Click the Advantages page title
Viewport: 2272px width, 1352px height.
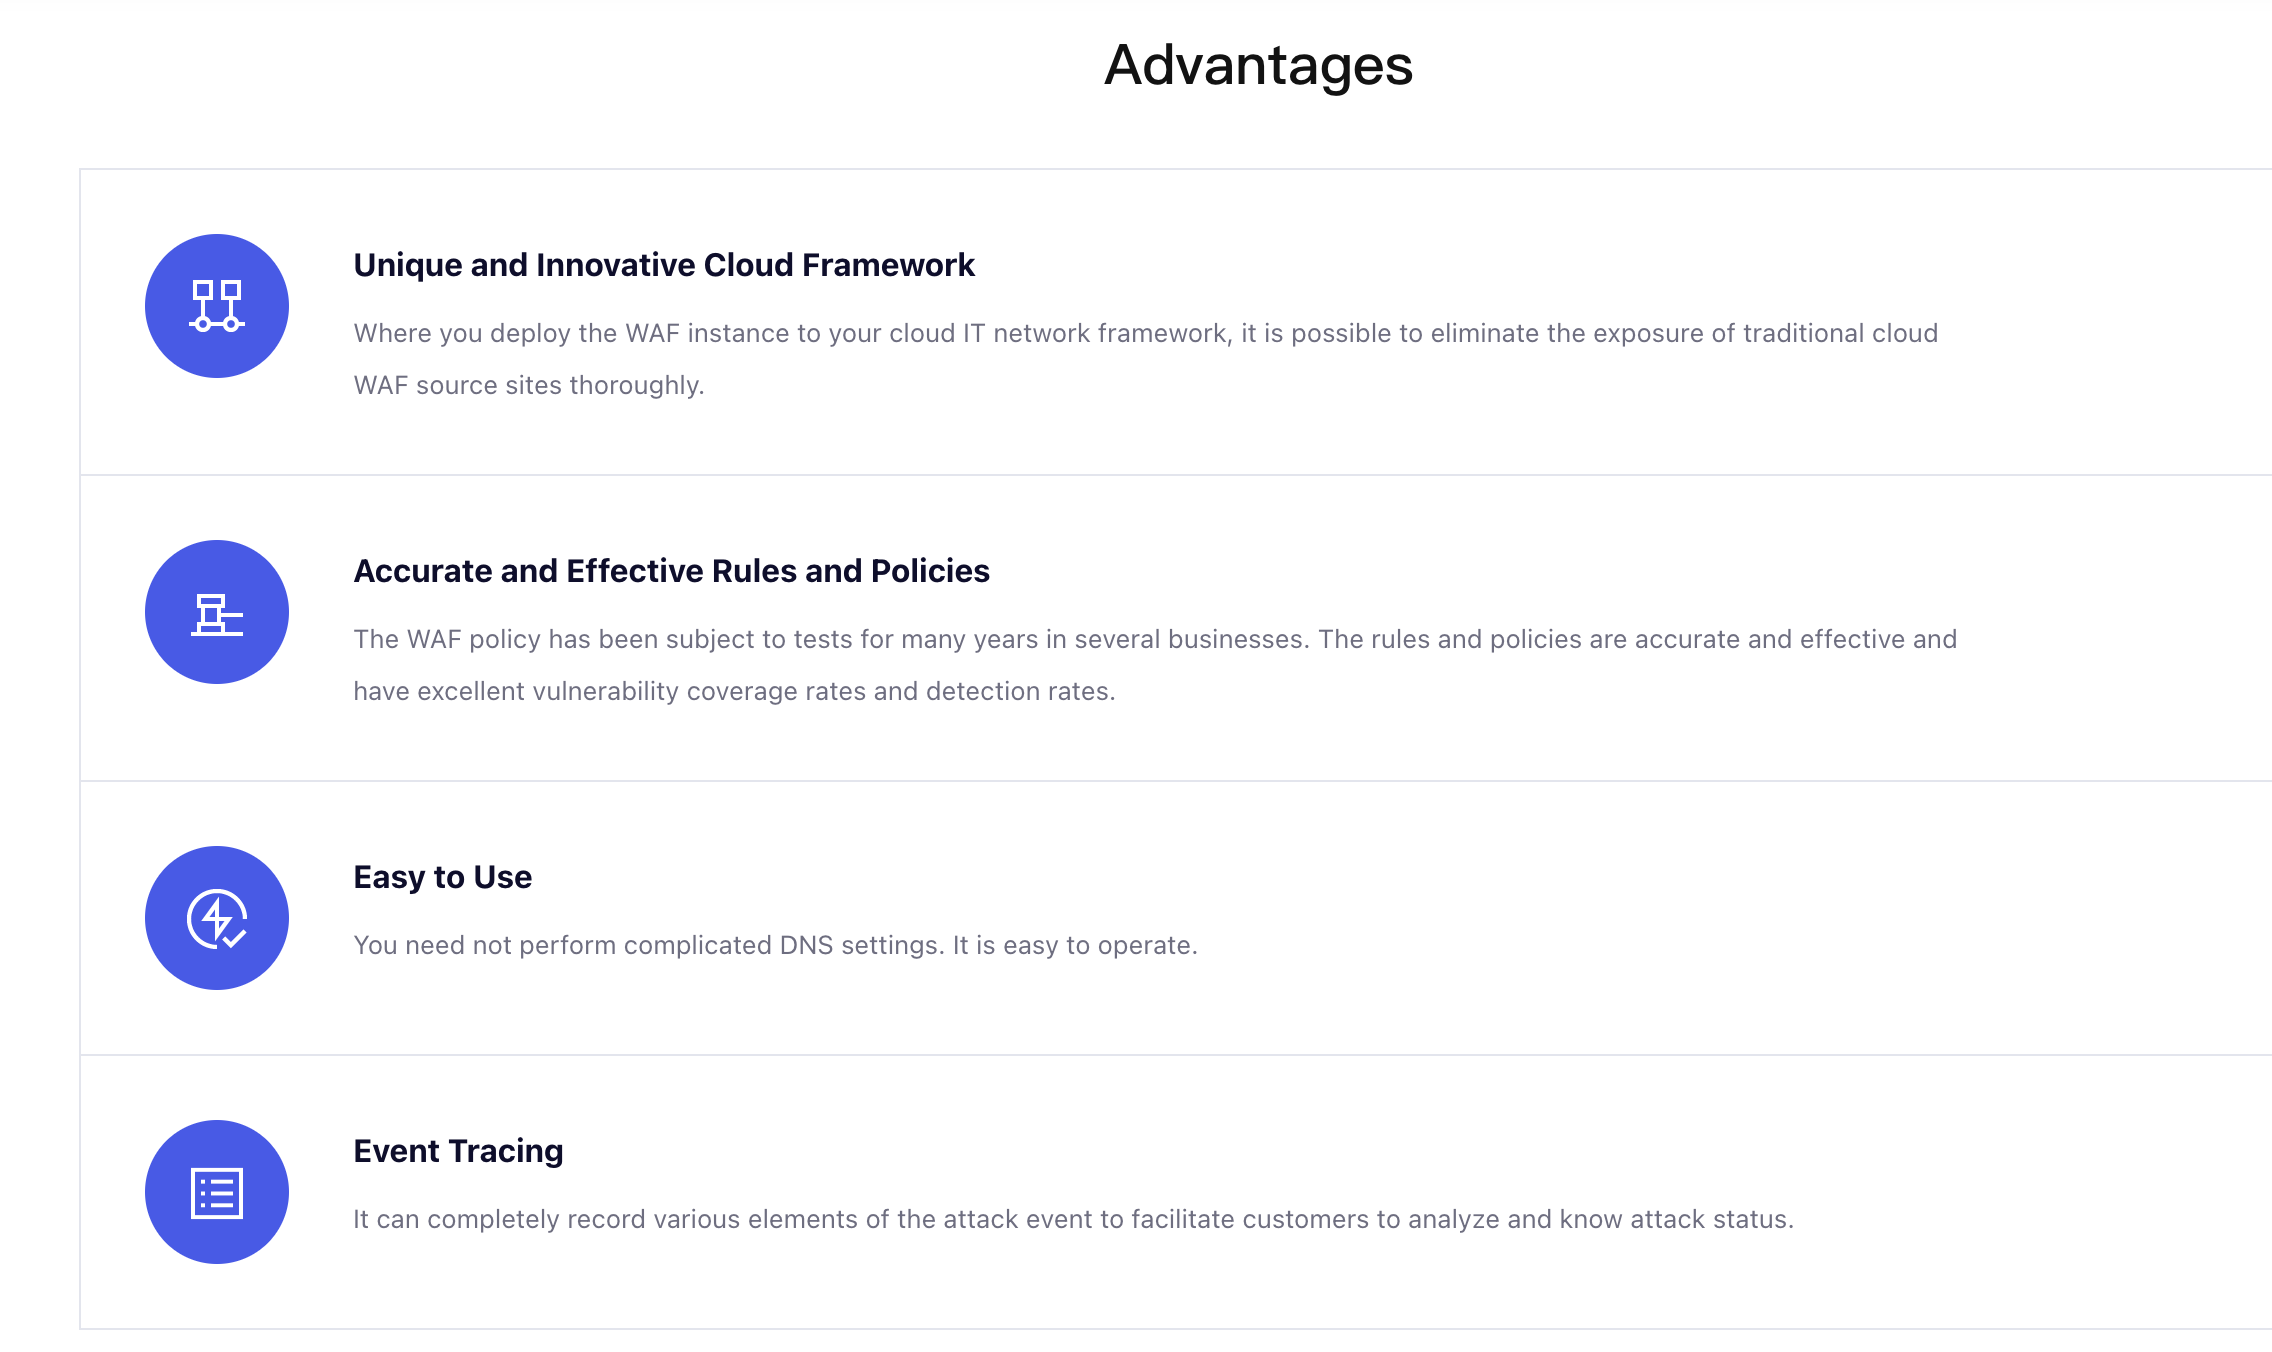tap(1258, 66)
